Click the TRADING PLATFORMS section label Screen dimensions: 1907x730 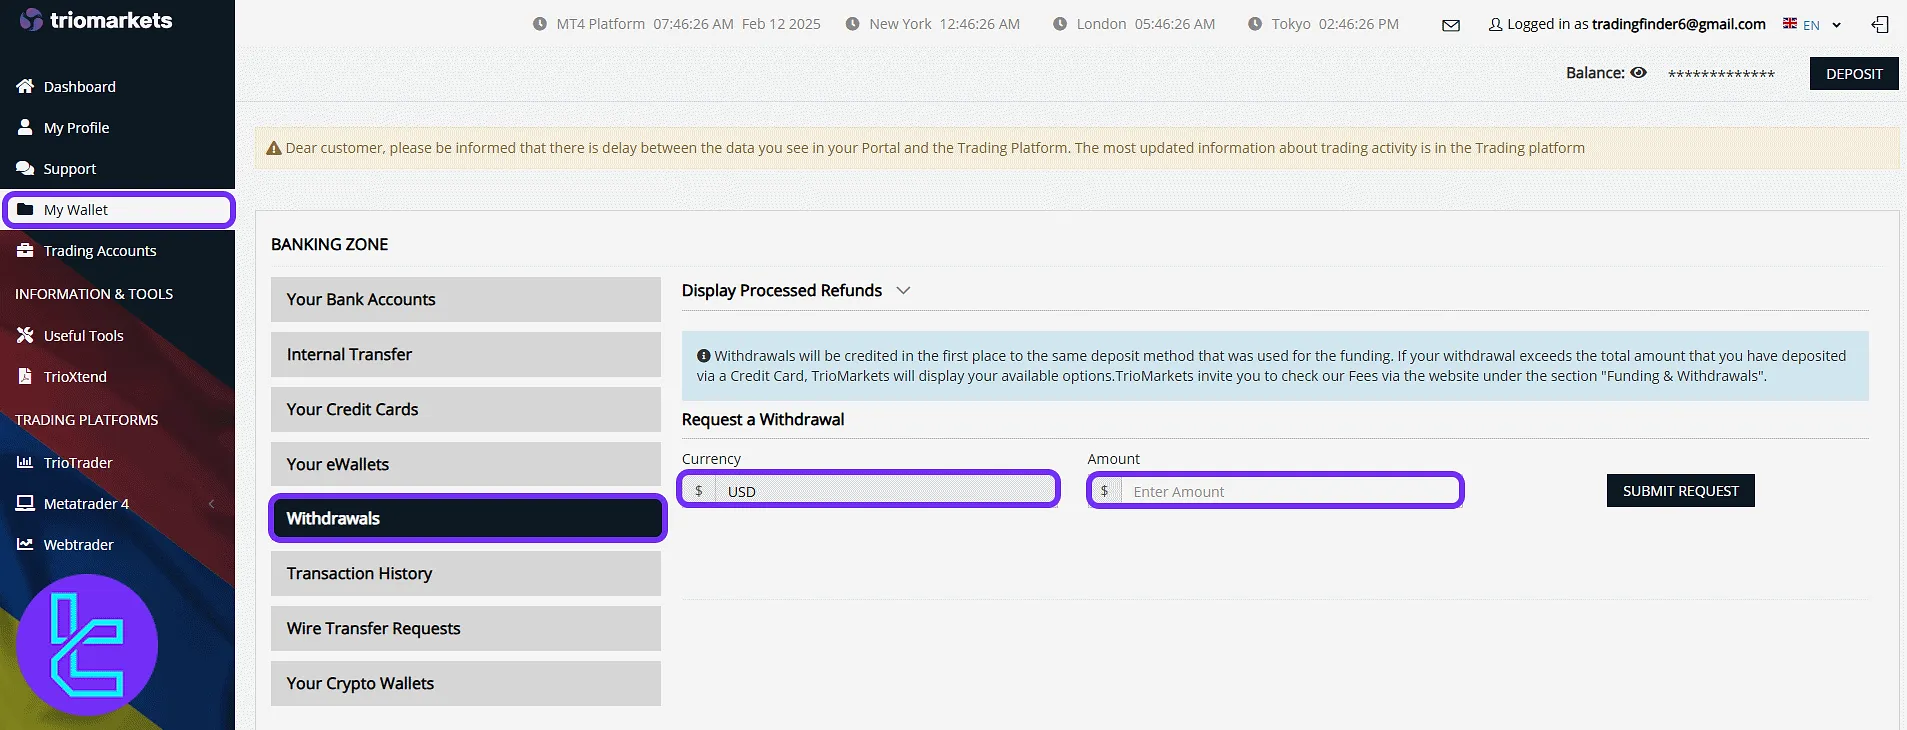click(x=87, y=420)
